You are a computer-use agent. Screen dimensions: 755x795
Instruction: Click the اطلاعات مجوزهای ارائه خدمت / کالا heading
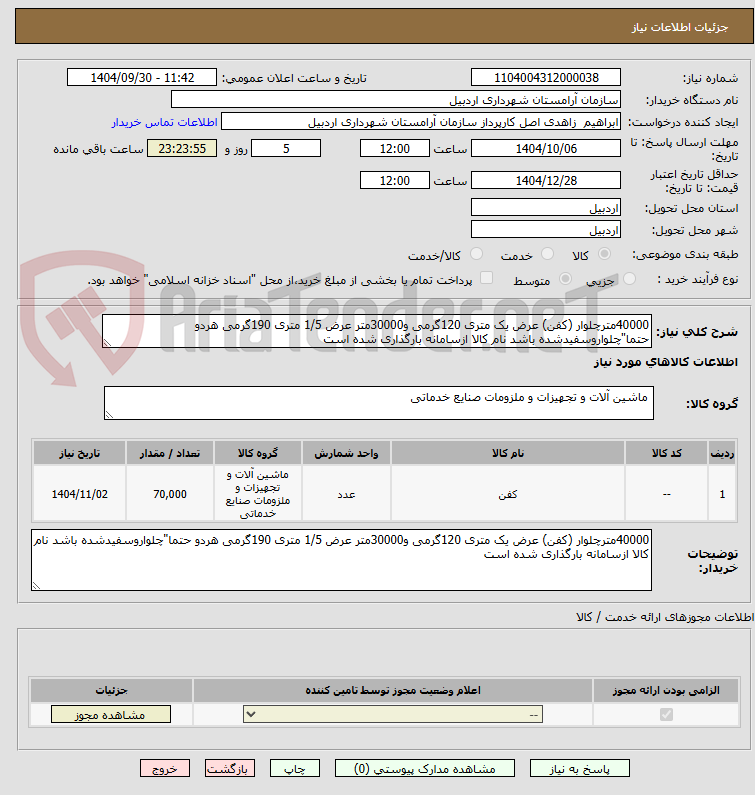(x=665, y=617)
